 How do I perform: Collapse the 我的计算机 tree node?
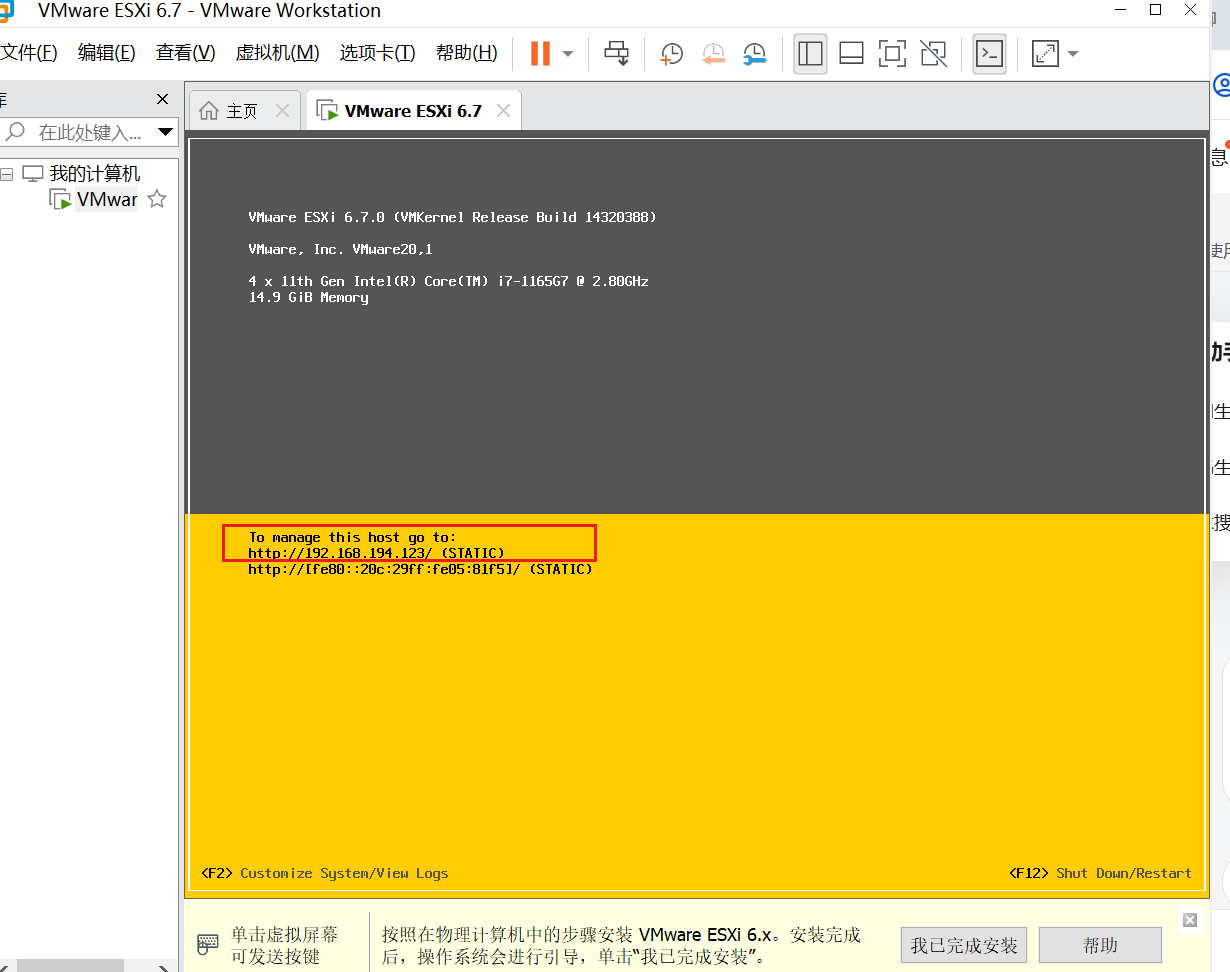(7, 174)
